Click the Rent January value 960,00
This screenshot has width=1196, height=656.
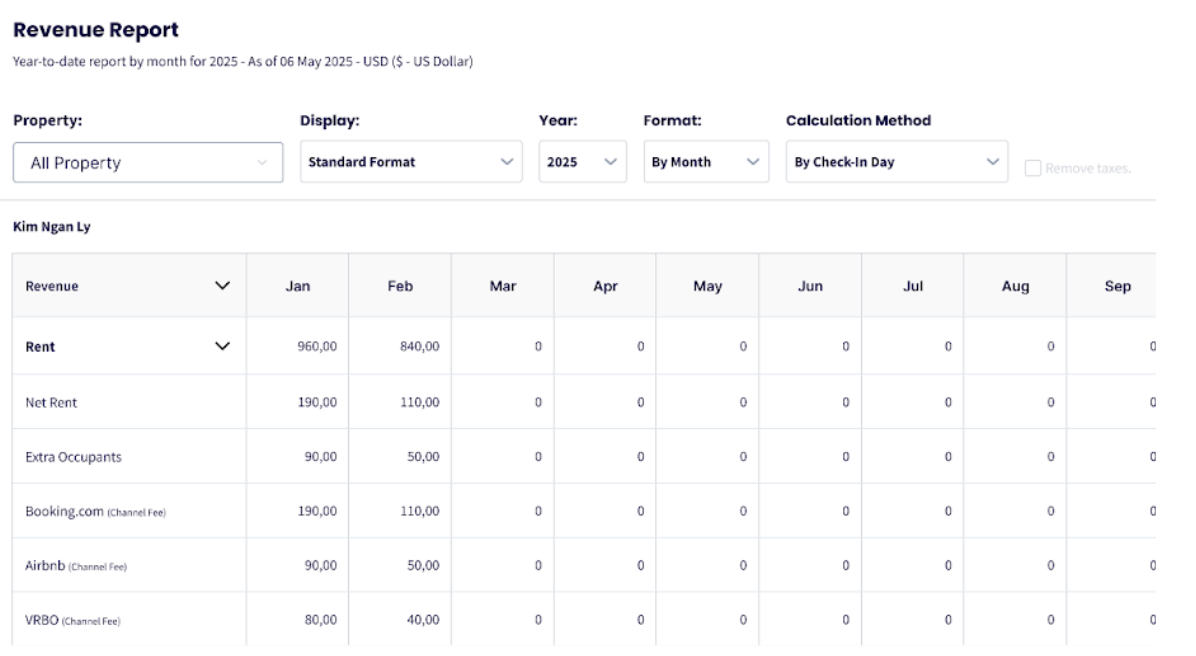coord(319,347)
